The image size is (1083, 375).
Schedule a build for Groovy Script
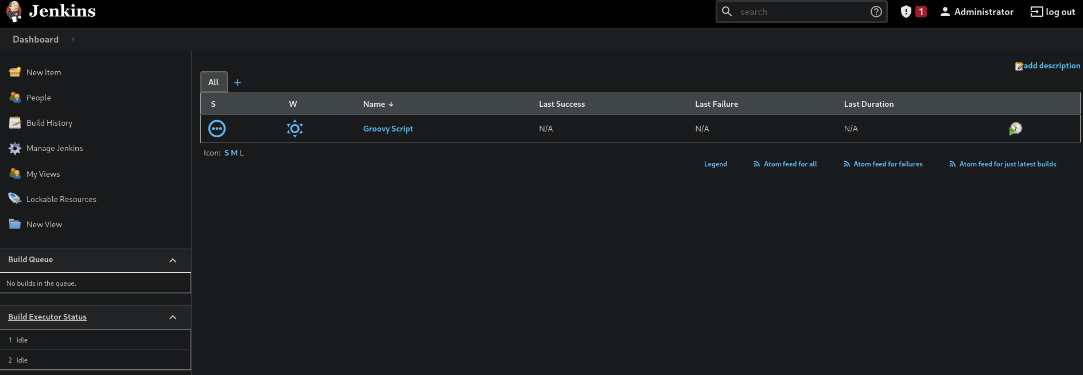click(1015, 128)
